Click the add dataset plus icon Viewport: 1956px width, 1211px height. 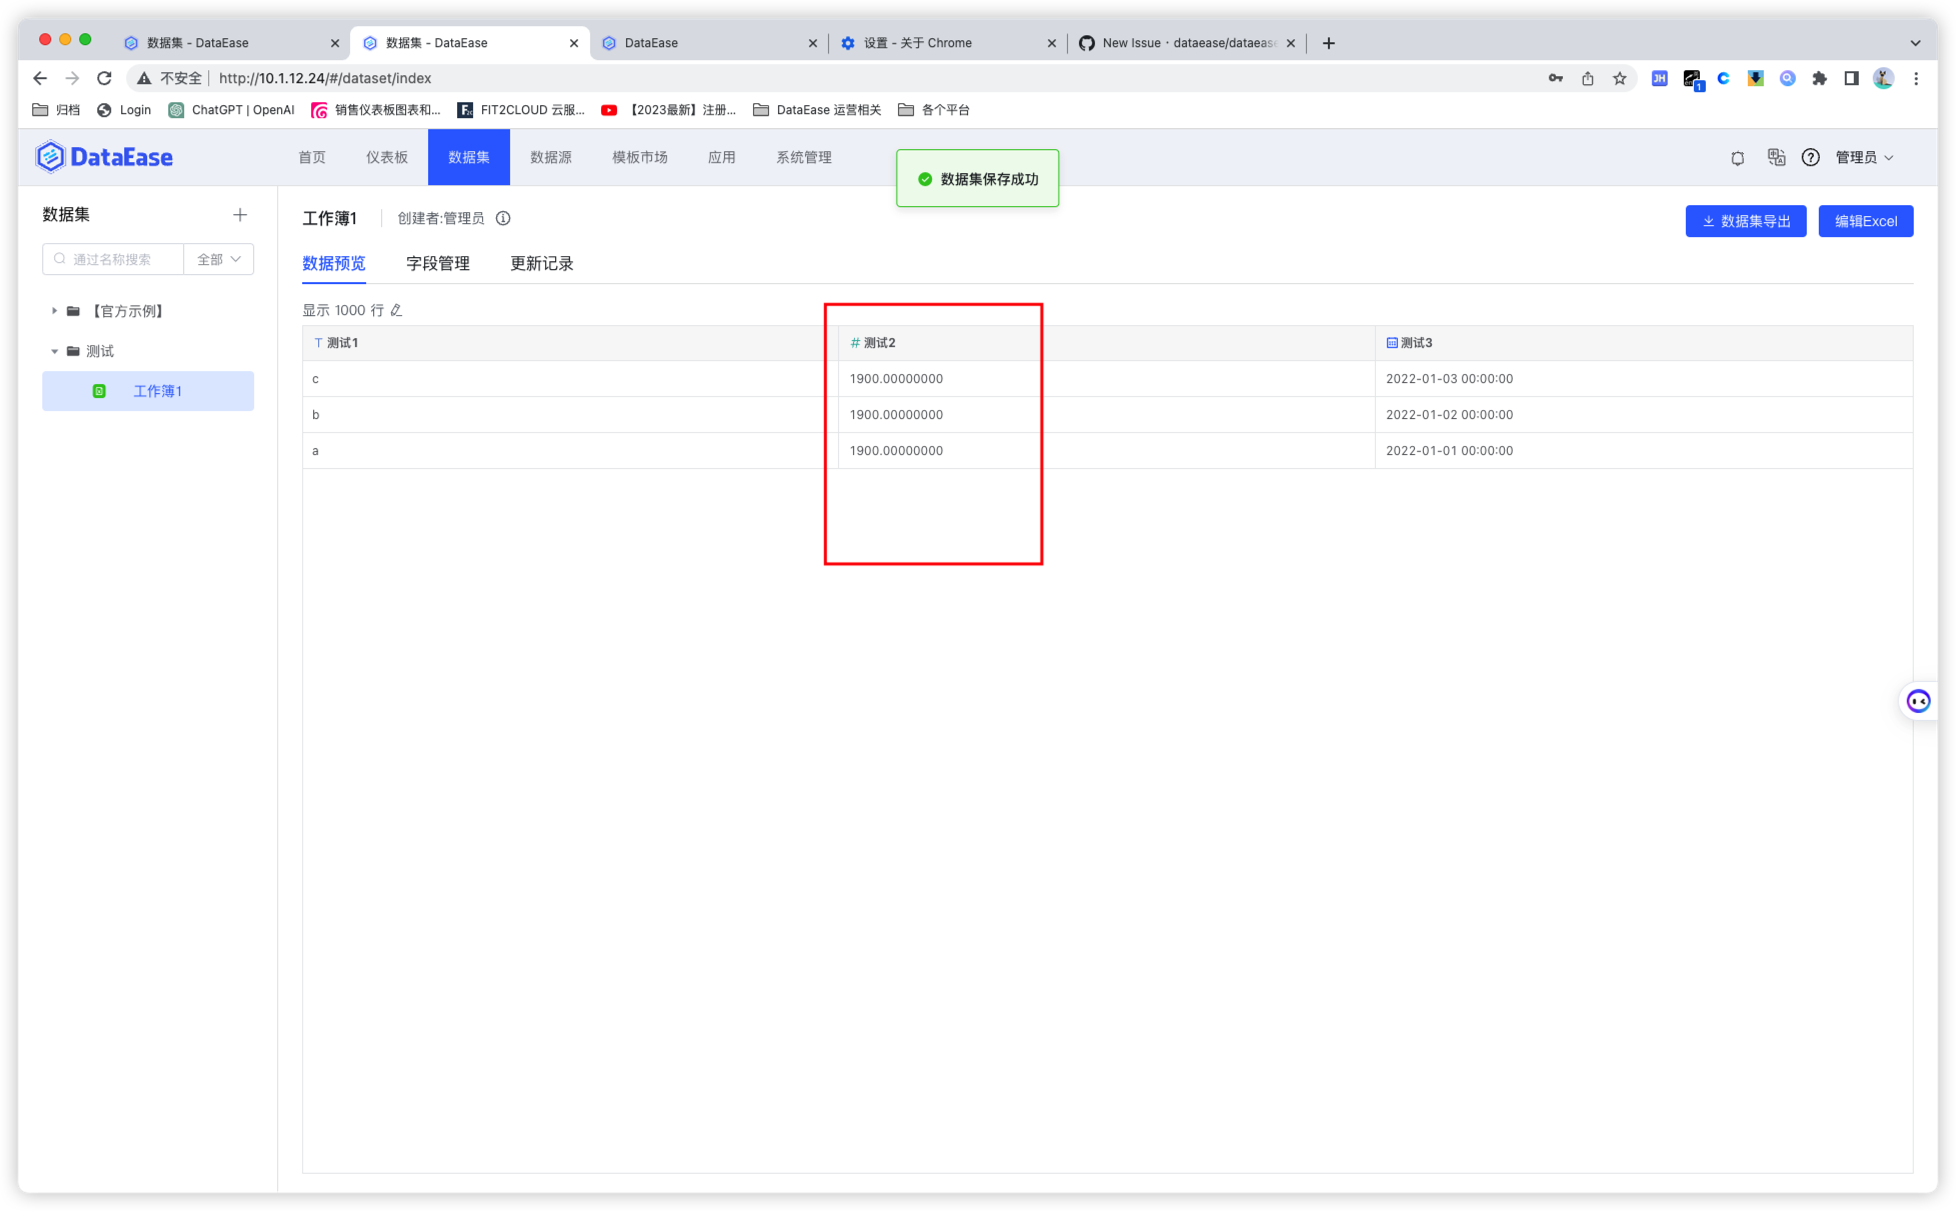coord(240,214)
